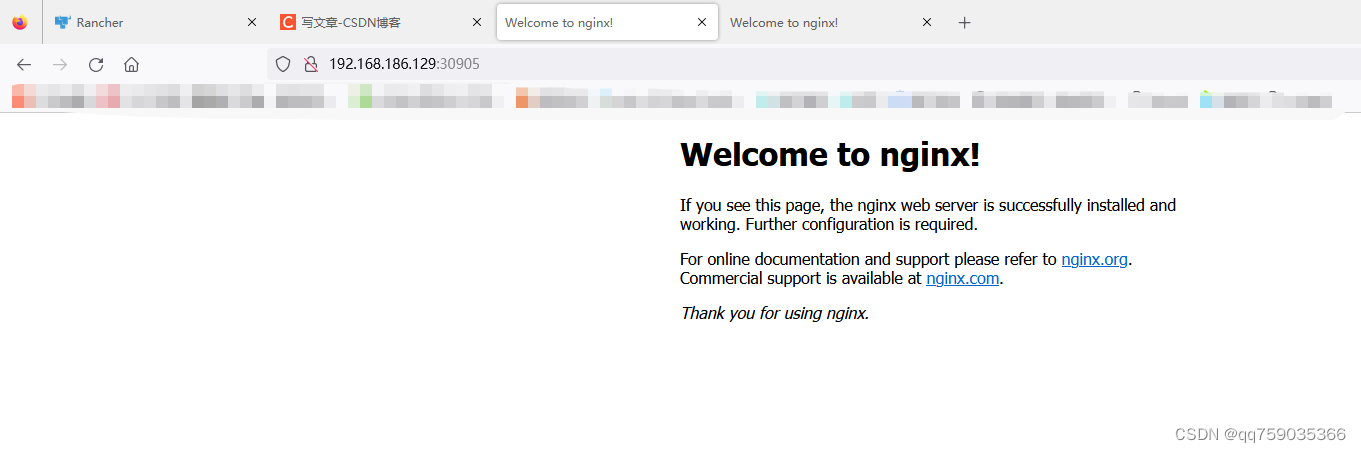Open the nginx.org link
The height and width of the screenshot is (452, 1361).
pyautogui.click(x=1094, y=259)
